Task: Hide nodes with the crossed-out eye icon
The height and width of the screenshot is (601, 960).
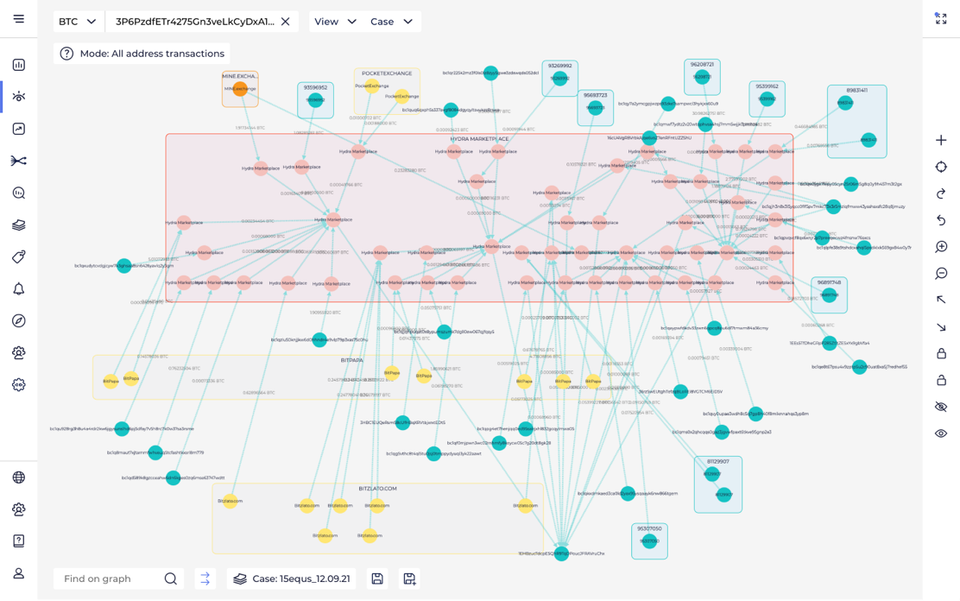Action: [x=941, y=407]
